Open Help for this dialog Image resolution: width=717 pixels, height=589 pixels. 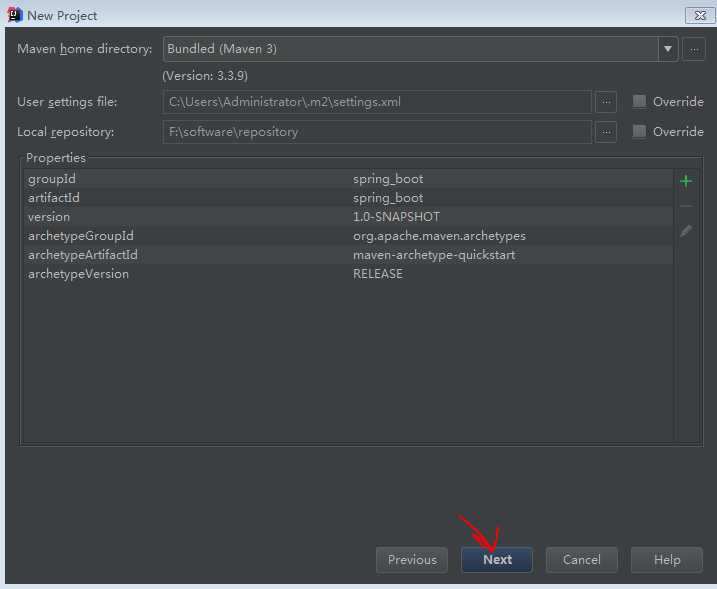(667, 560)
